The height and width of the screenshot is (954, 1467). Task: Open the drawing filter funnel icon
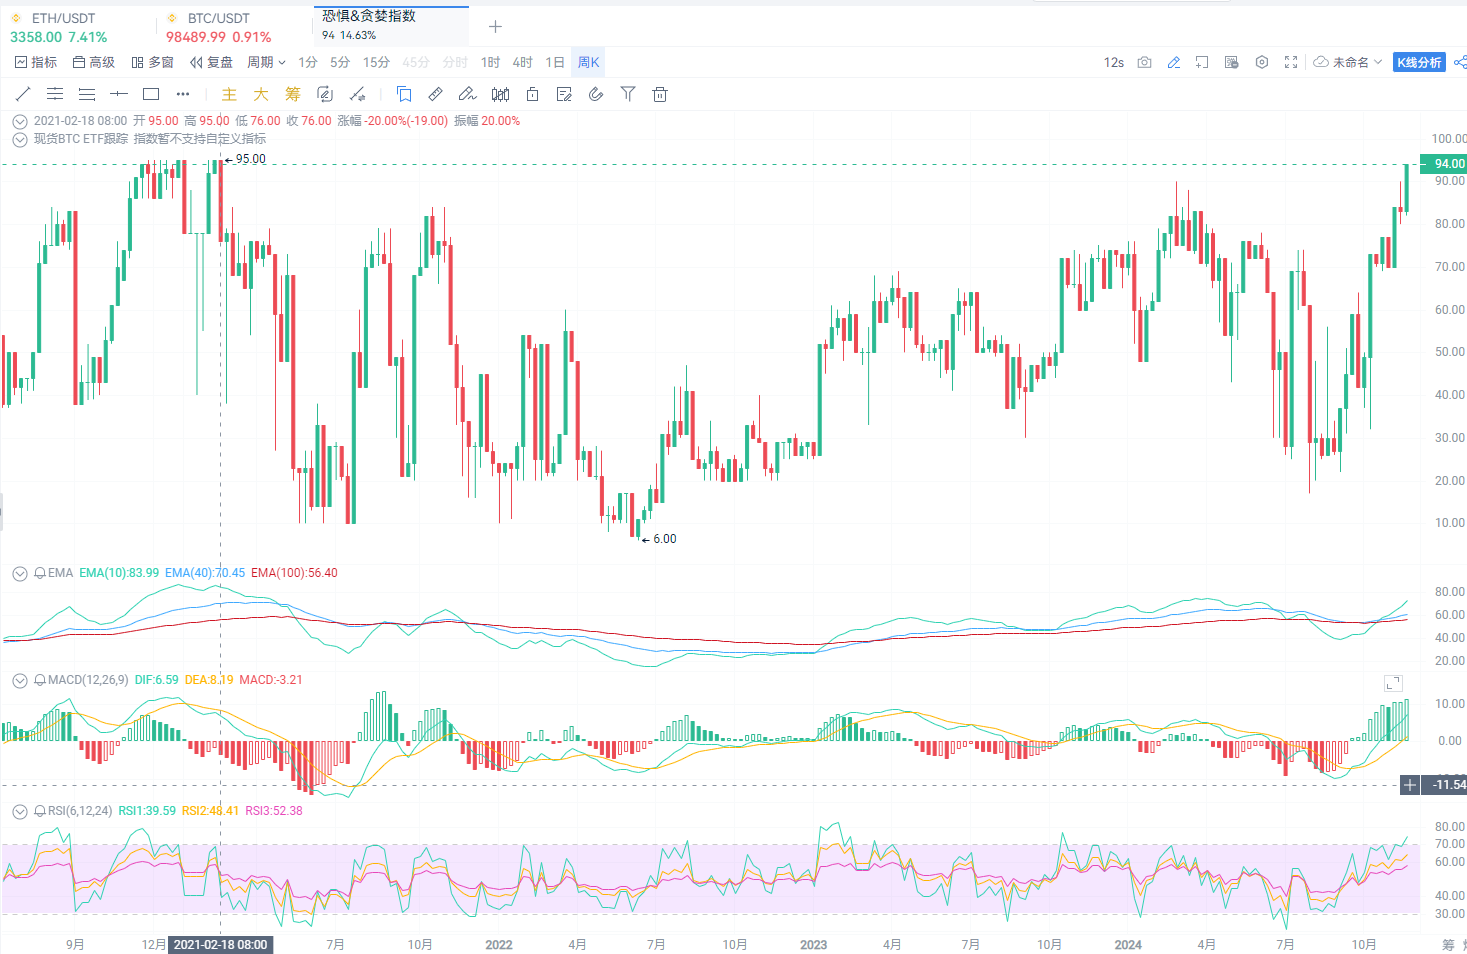pyautogui.click(x=628, y=94)
